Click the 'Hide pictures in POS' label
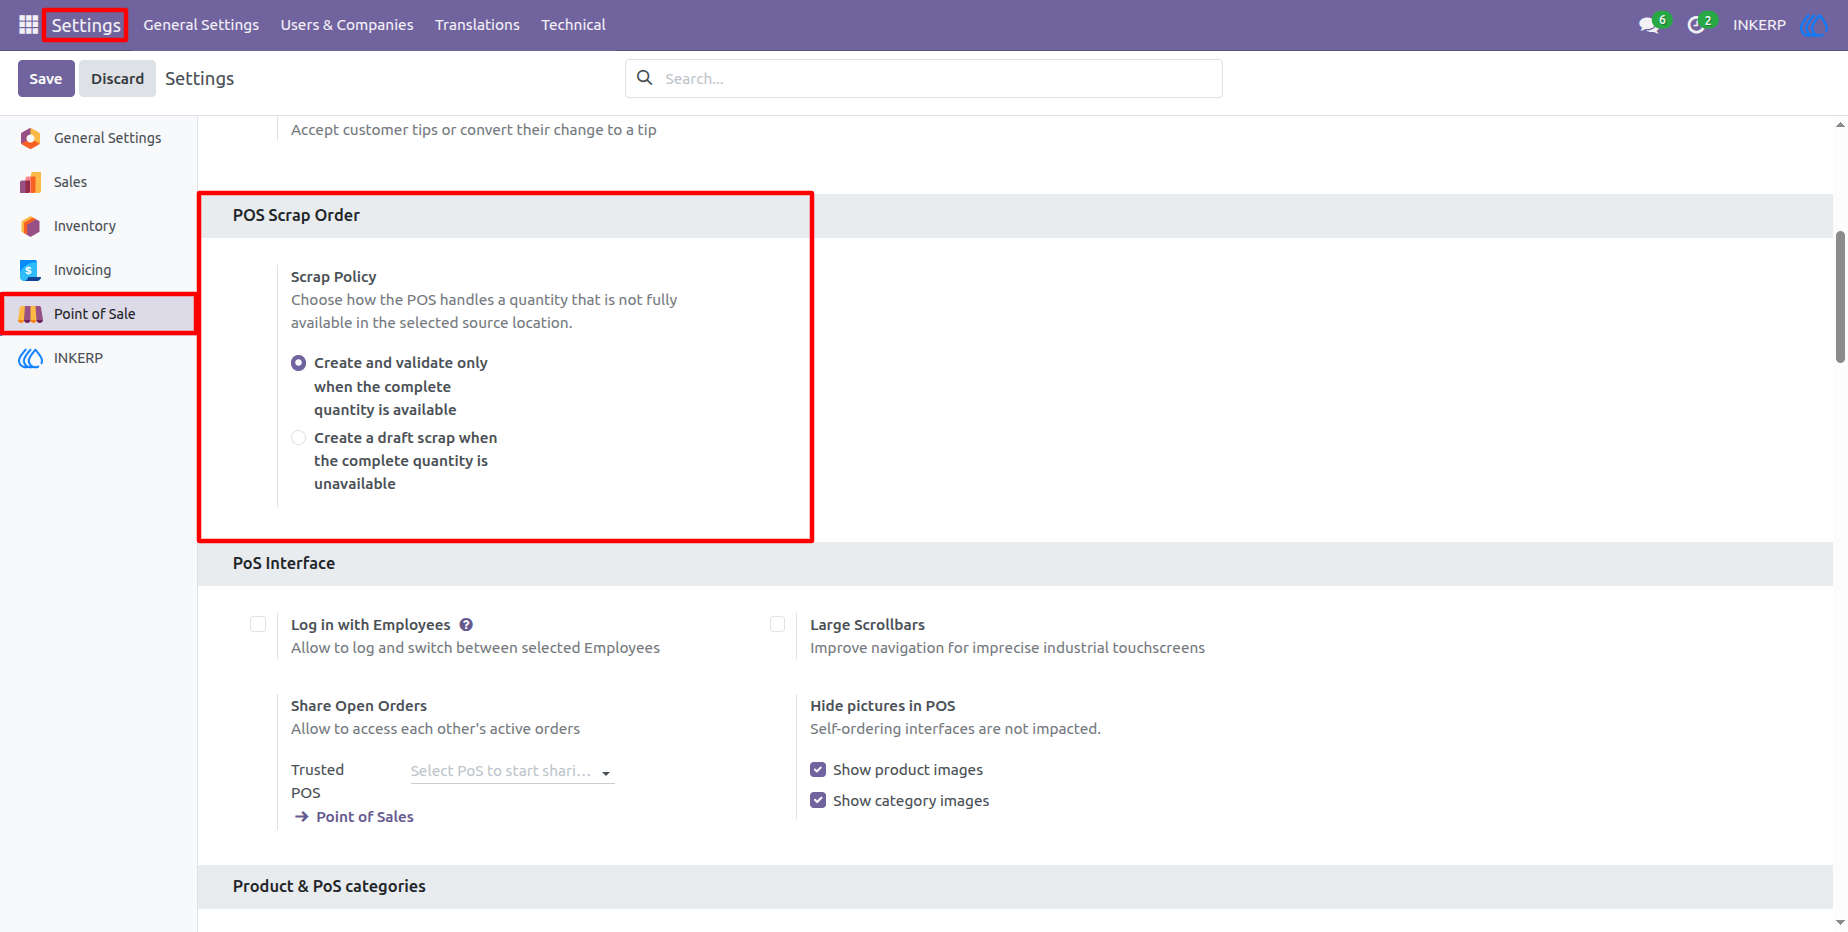The image size is (1848, 932). (x=883, y=706)
